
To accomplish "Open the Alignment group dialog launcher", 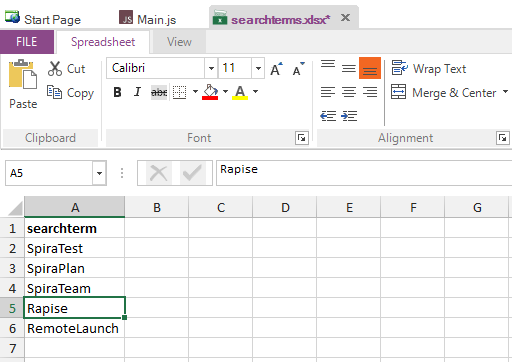I will coord(502,138).
